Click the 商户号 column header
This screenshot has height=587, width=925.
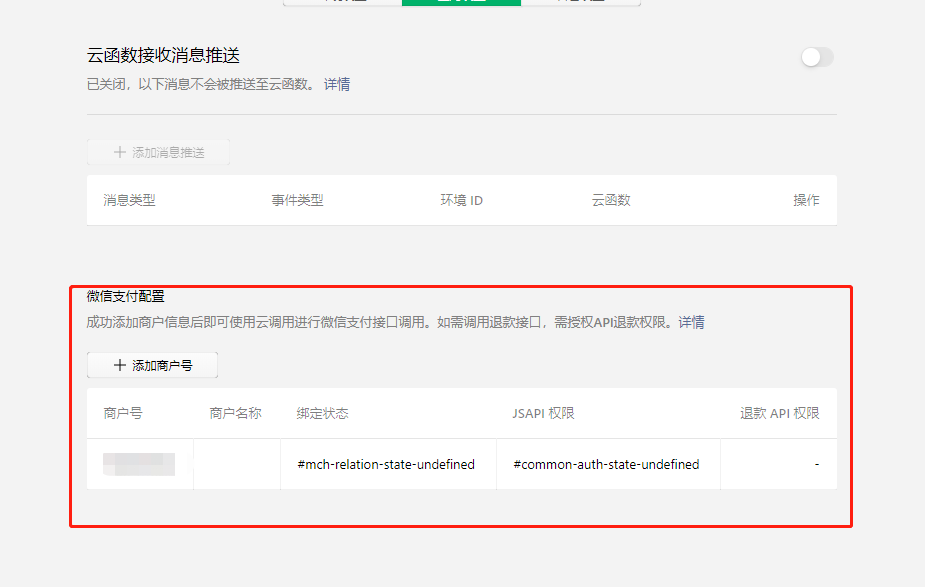coord(123,413)
